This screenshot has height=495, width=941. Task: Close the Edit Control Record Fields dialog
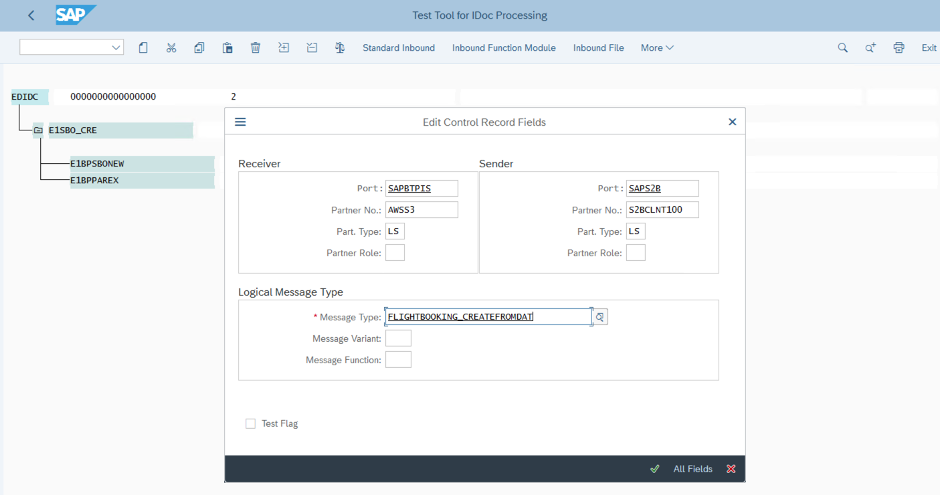(732, 122)
